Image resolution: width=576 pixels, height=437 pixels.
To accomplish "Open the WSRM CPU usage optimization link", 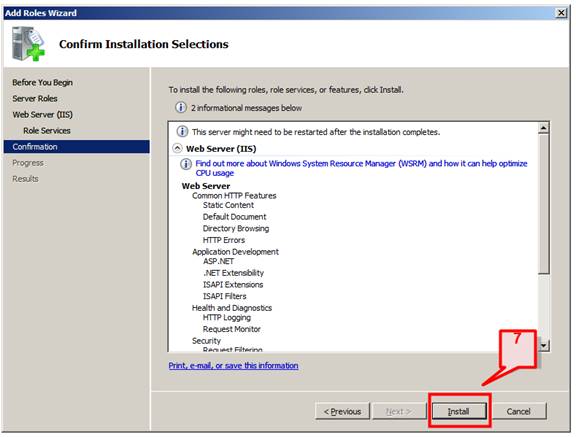I will point(361,168).
